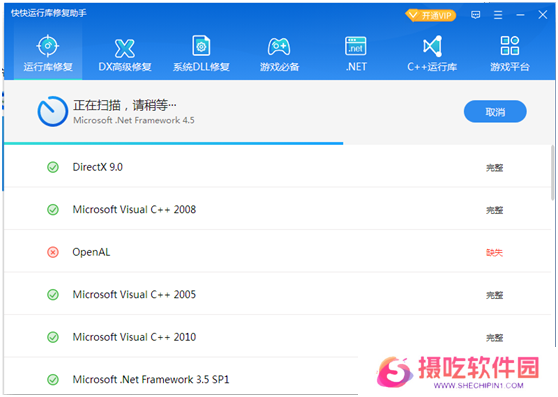Click the red 缺失 status for OpenAL
558x397 pixels.
pyautogui.click(x=494, y=253)
